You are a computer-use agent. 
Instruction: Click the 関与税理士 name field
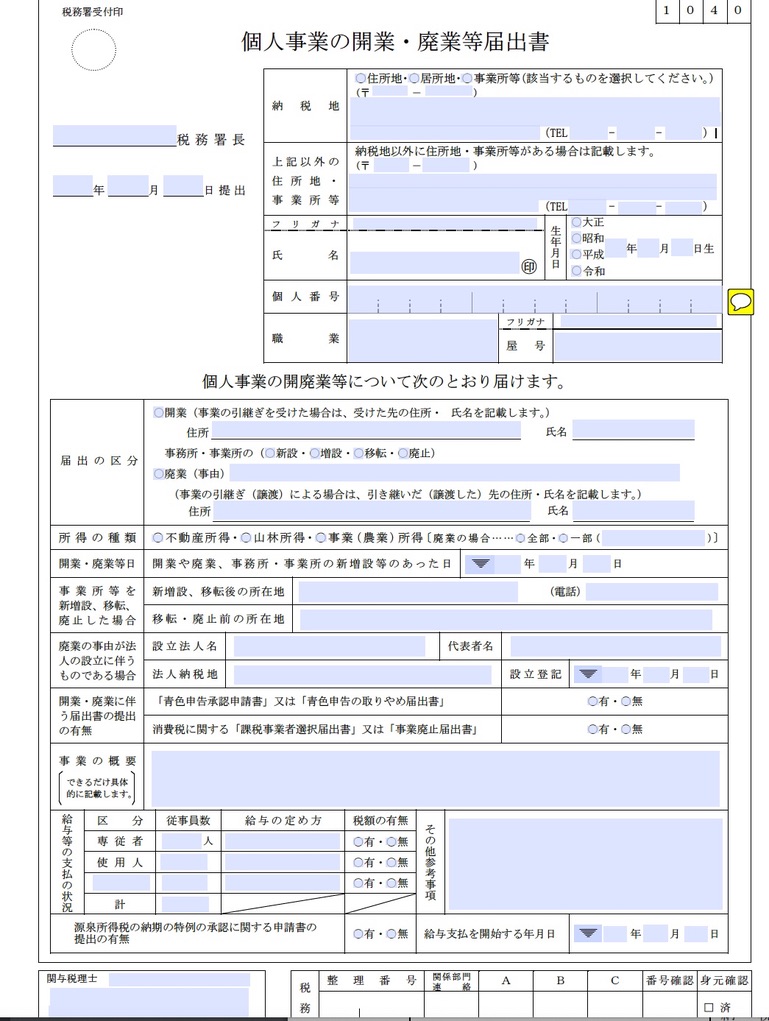[179, 980]
